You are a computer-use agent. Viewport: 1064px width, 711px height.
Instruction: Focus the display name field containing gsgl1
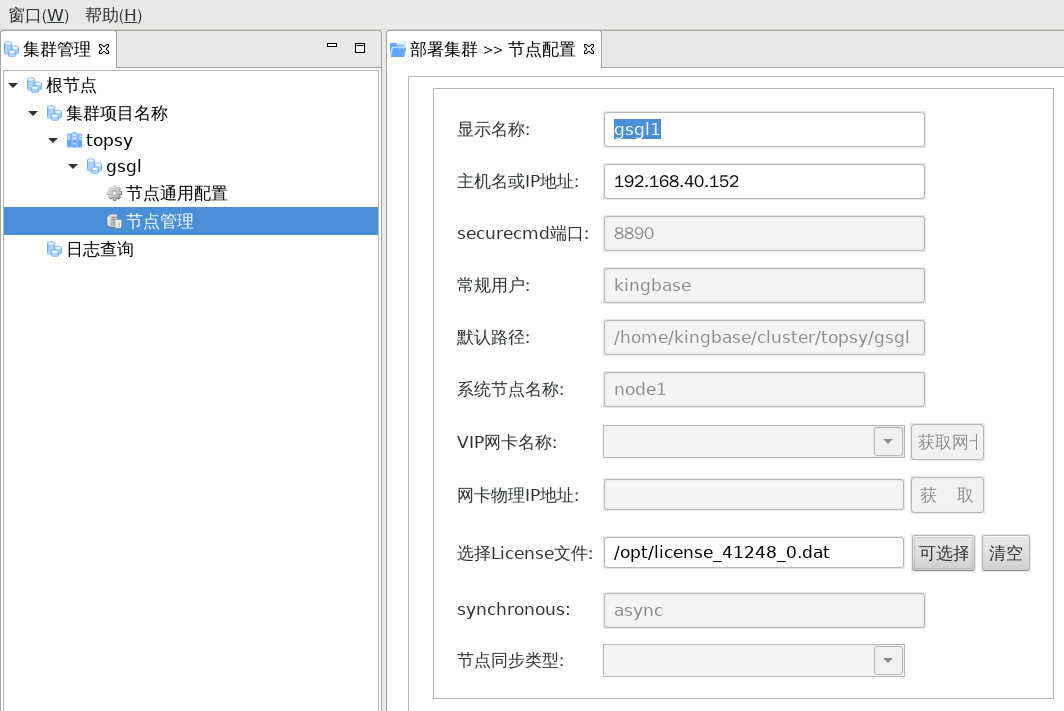point(764,129)
